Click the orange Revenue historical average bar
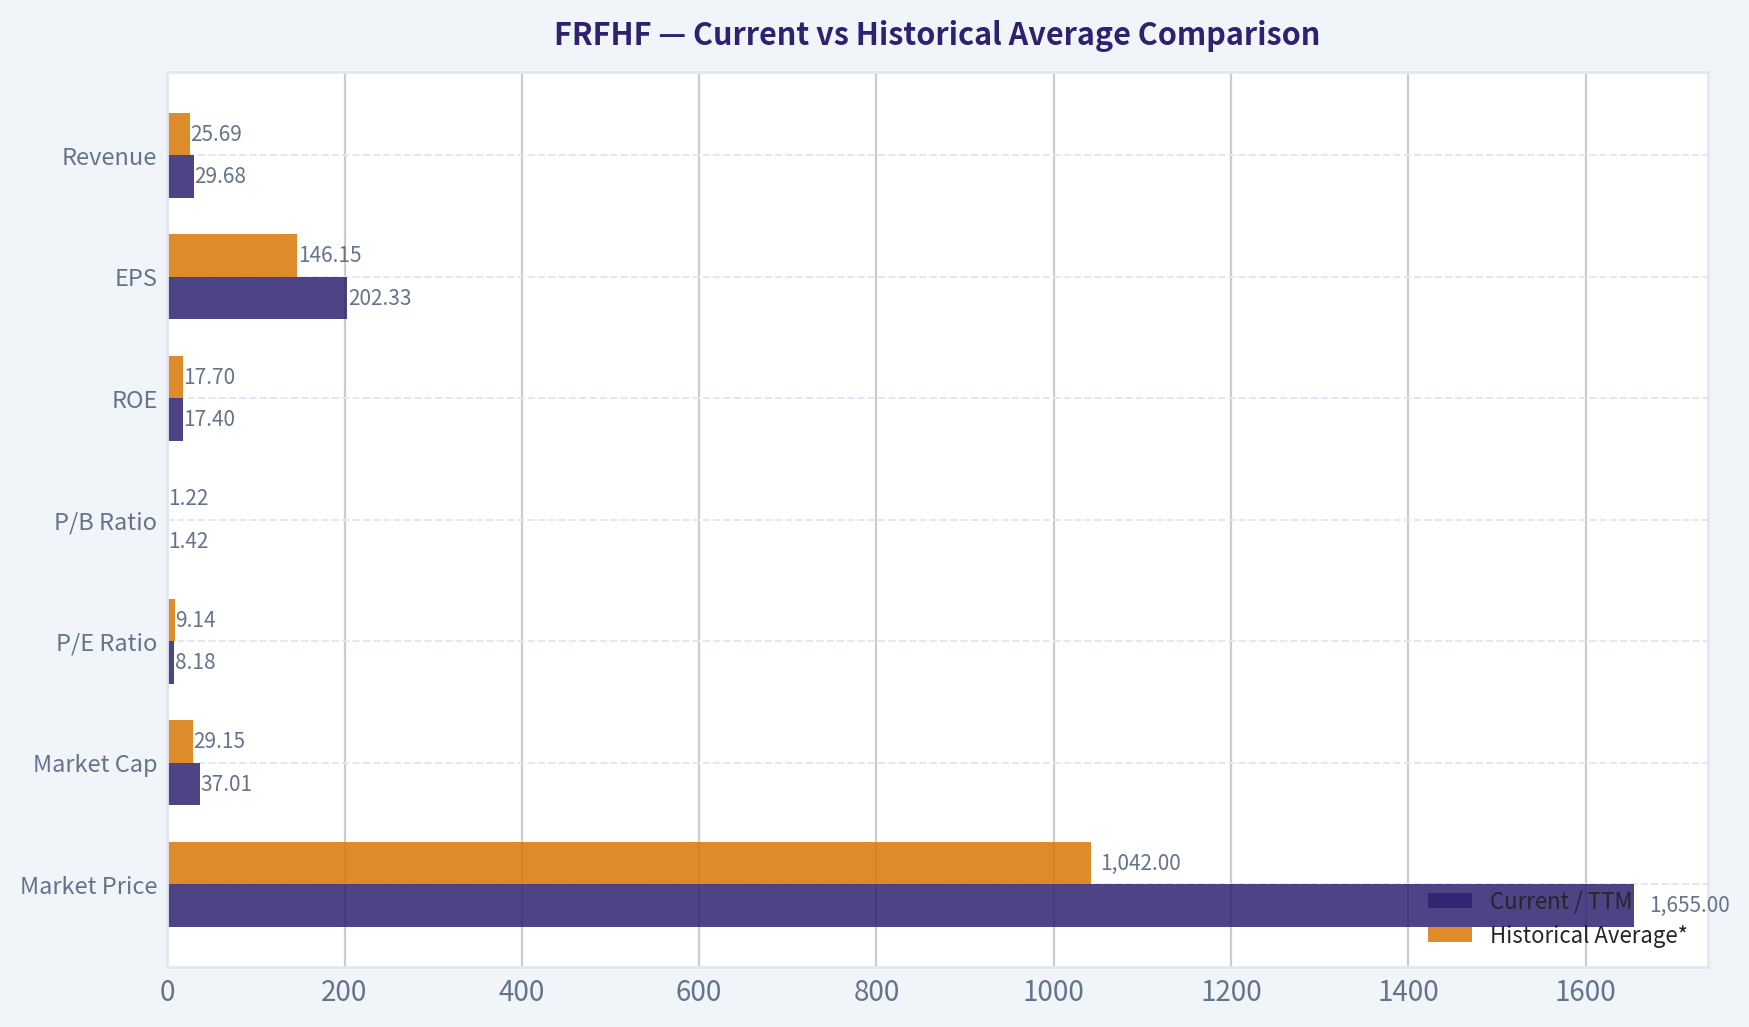Screen dimensions: 1749x1027 (179, 134)
